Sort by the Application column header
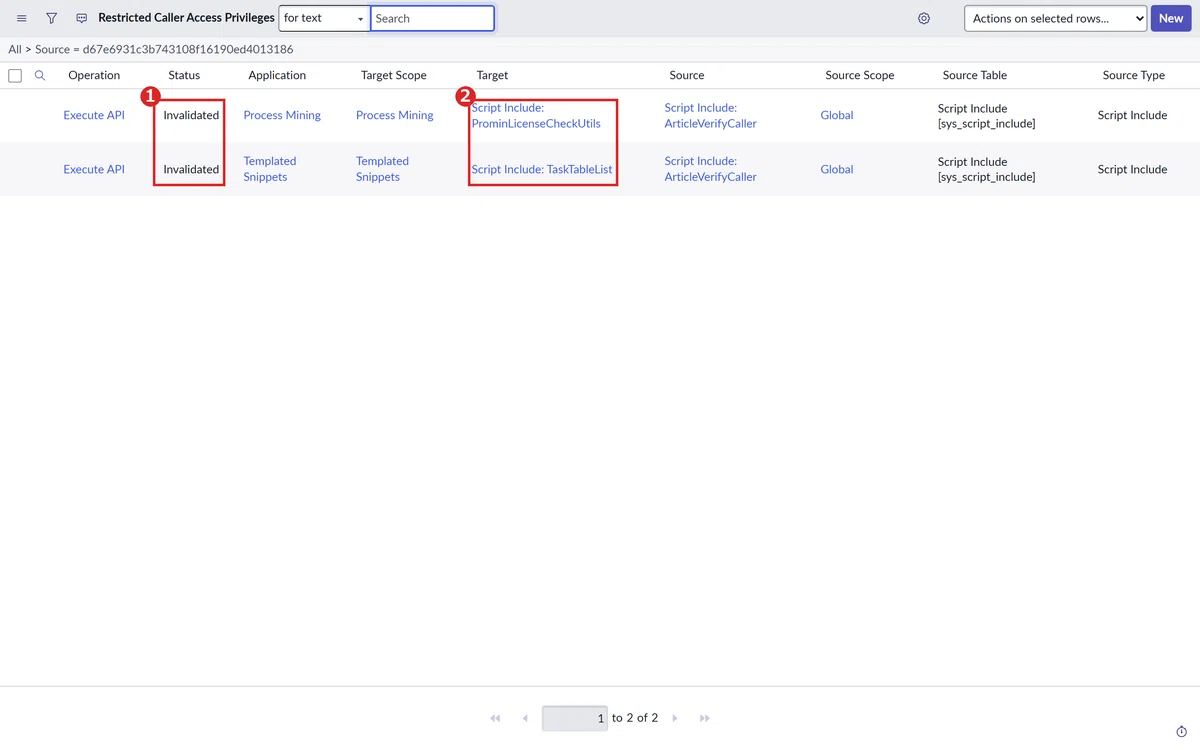Viewport: 1200px width, 750px height. coord(277,75)
